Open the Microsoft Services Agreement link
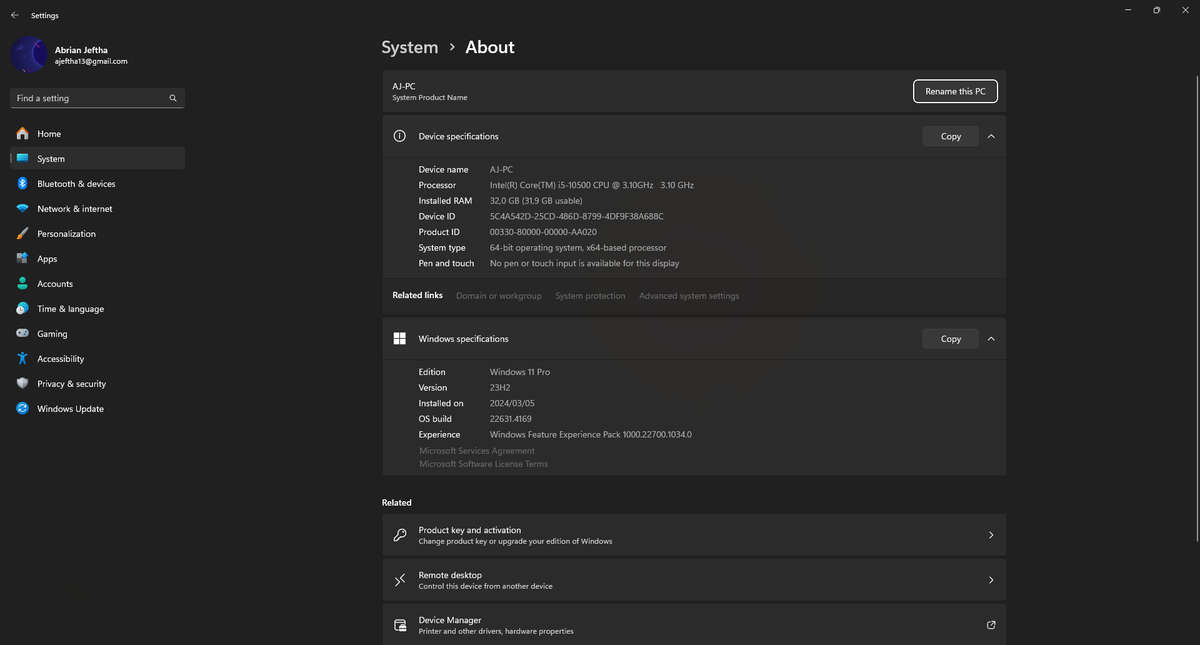The image size is (1200, 645). click(477, 450)
